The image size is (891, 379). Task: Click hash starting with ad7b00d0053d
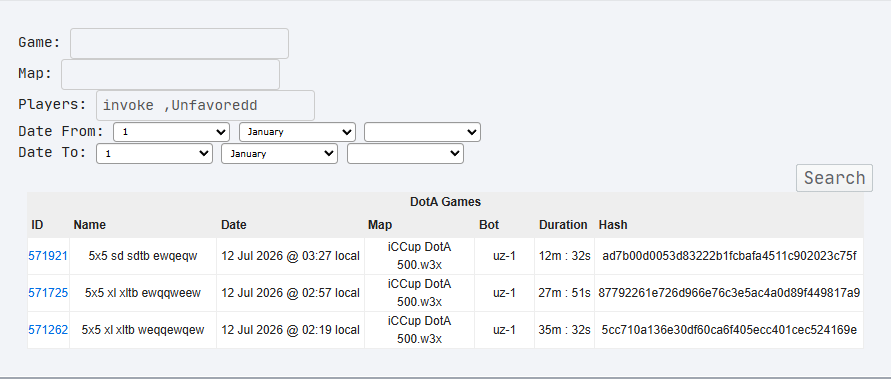[729, 256]
